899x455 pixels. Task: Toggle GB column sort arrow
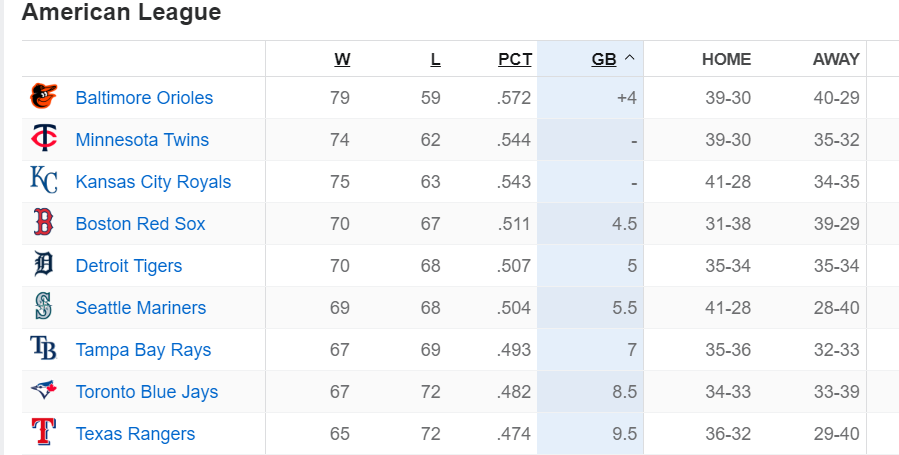[629, 58]
